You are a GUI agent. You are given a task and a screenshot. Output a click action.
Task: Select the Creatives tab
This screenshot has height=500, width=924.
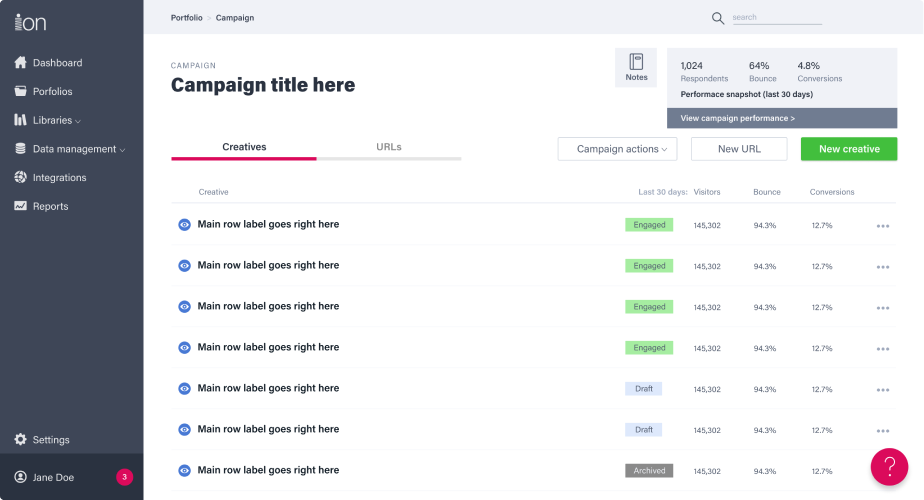point(244,147)
